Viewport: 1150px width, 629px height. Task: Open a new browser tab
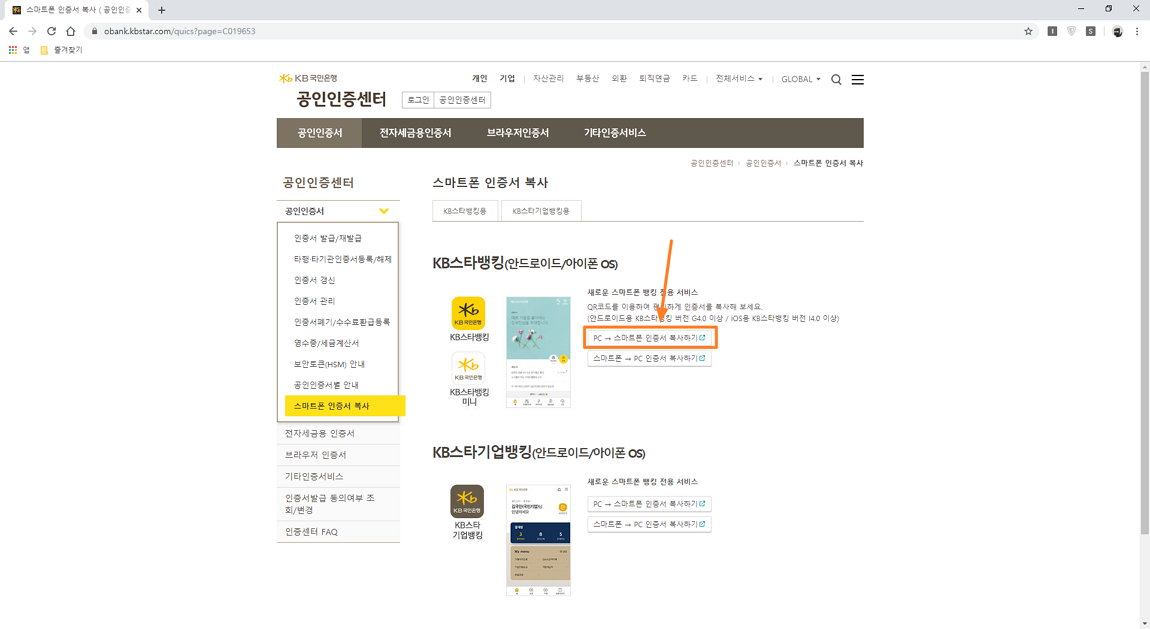click(x=161, y=10)
